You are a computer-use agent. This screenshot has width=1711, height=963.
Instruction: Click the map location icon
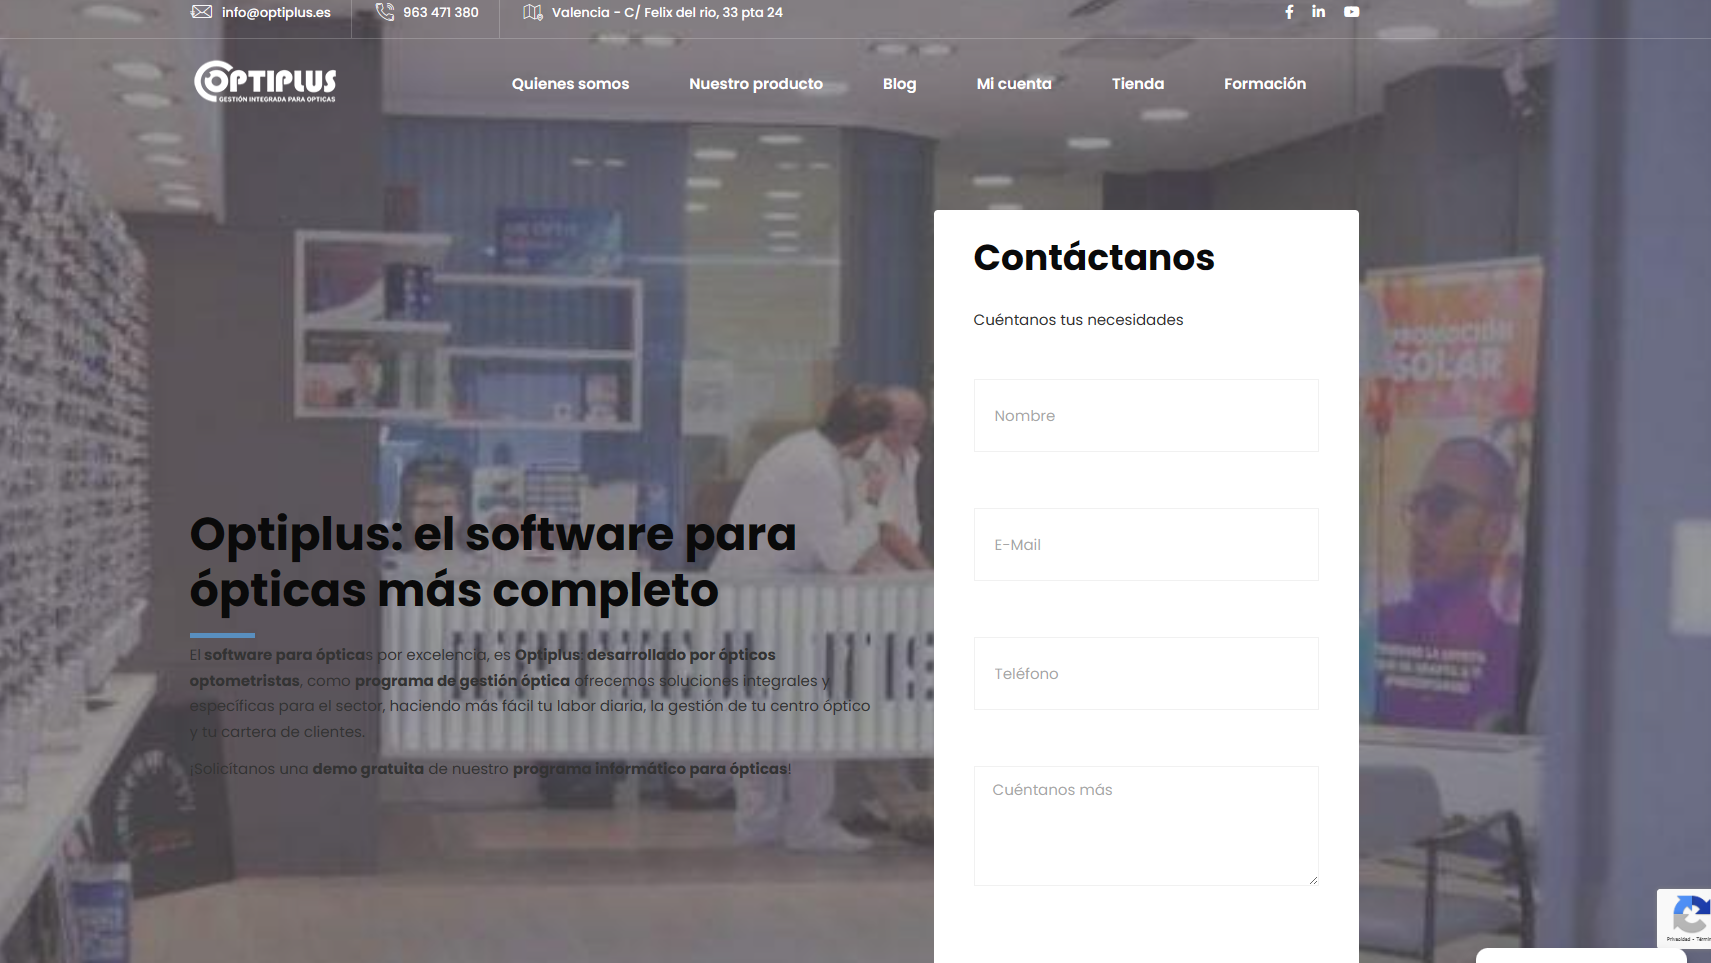pos(533,12)
